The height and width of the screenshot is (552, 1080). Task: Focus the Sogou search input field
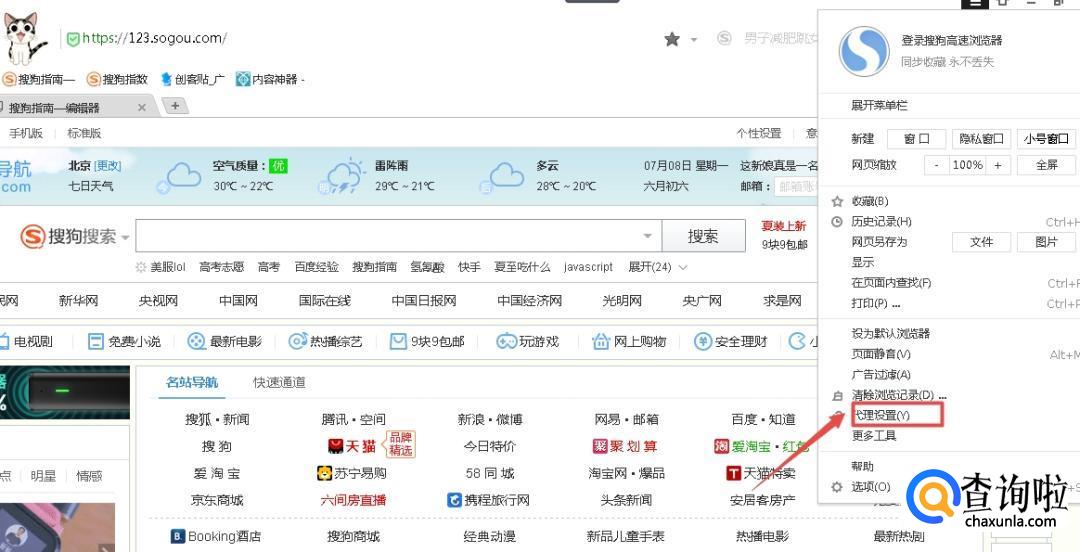point(389,236)
